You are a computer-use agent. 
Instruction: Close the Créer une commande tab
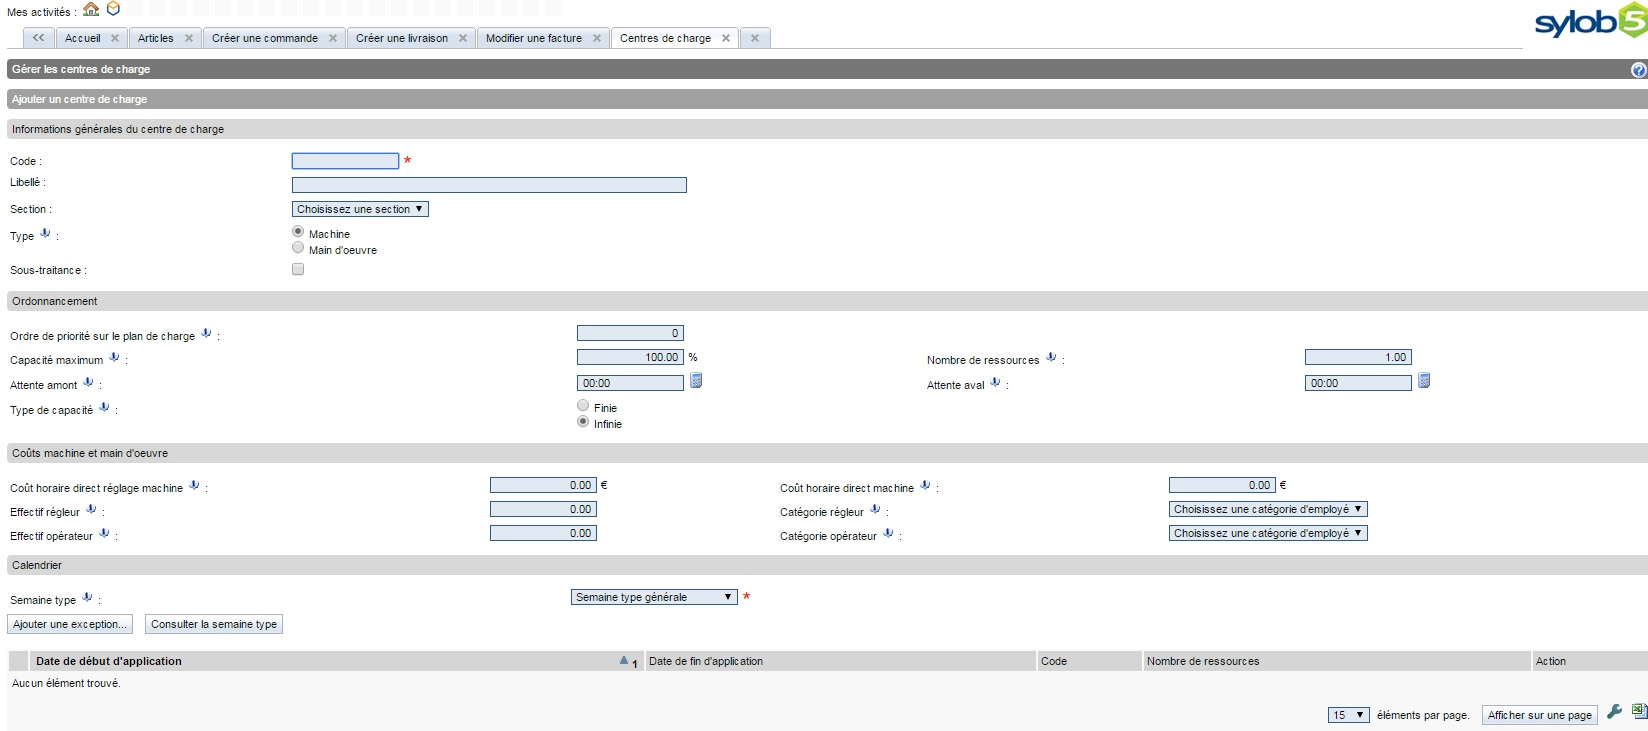[x=333, y=38]
